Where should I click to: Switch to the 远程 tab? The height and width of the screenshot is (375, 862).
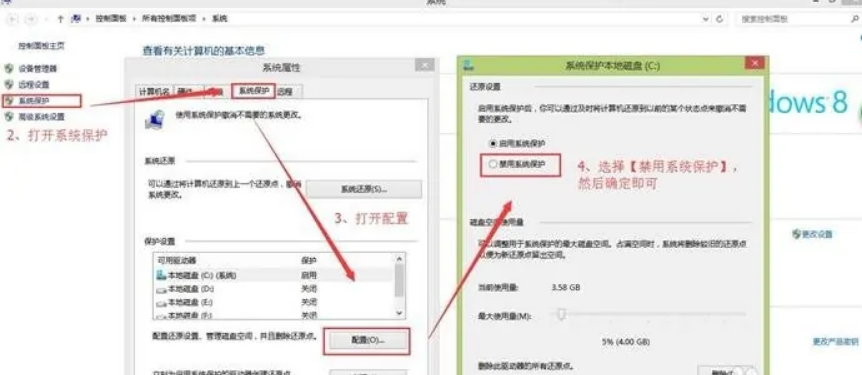point(285,92)
